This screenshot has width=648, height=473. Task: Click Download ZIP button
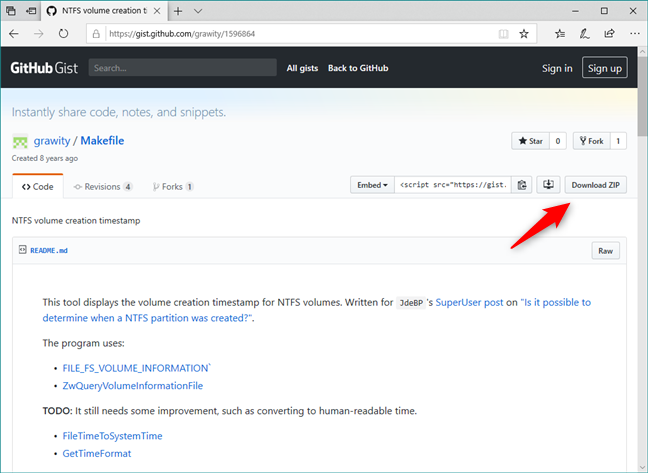(x=596, y=185)
